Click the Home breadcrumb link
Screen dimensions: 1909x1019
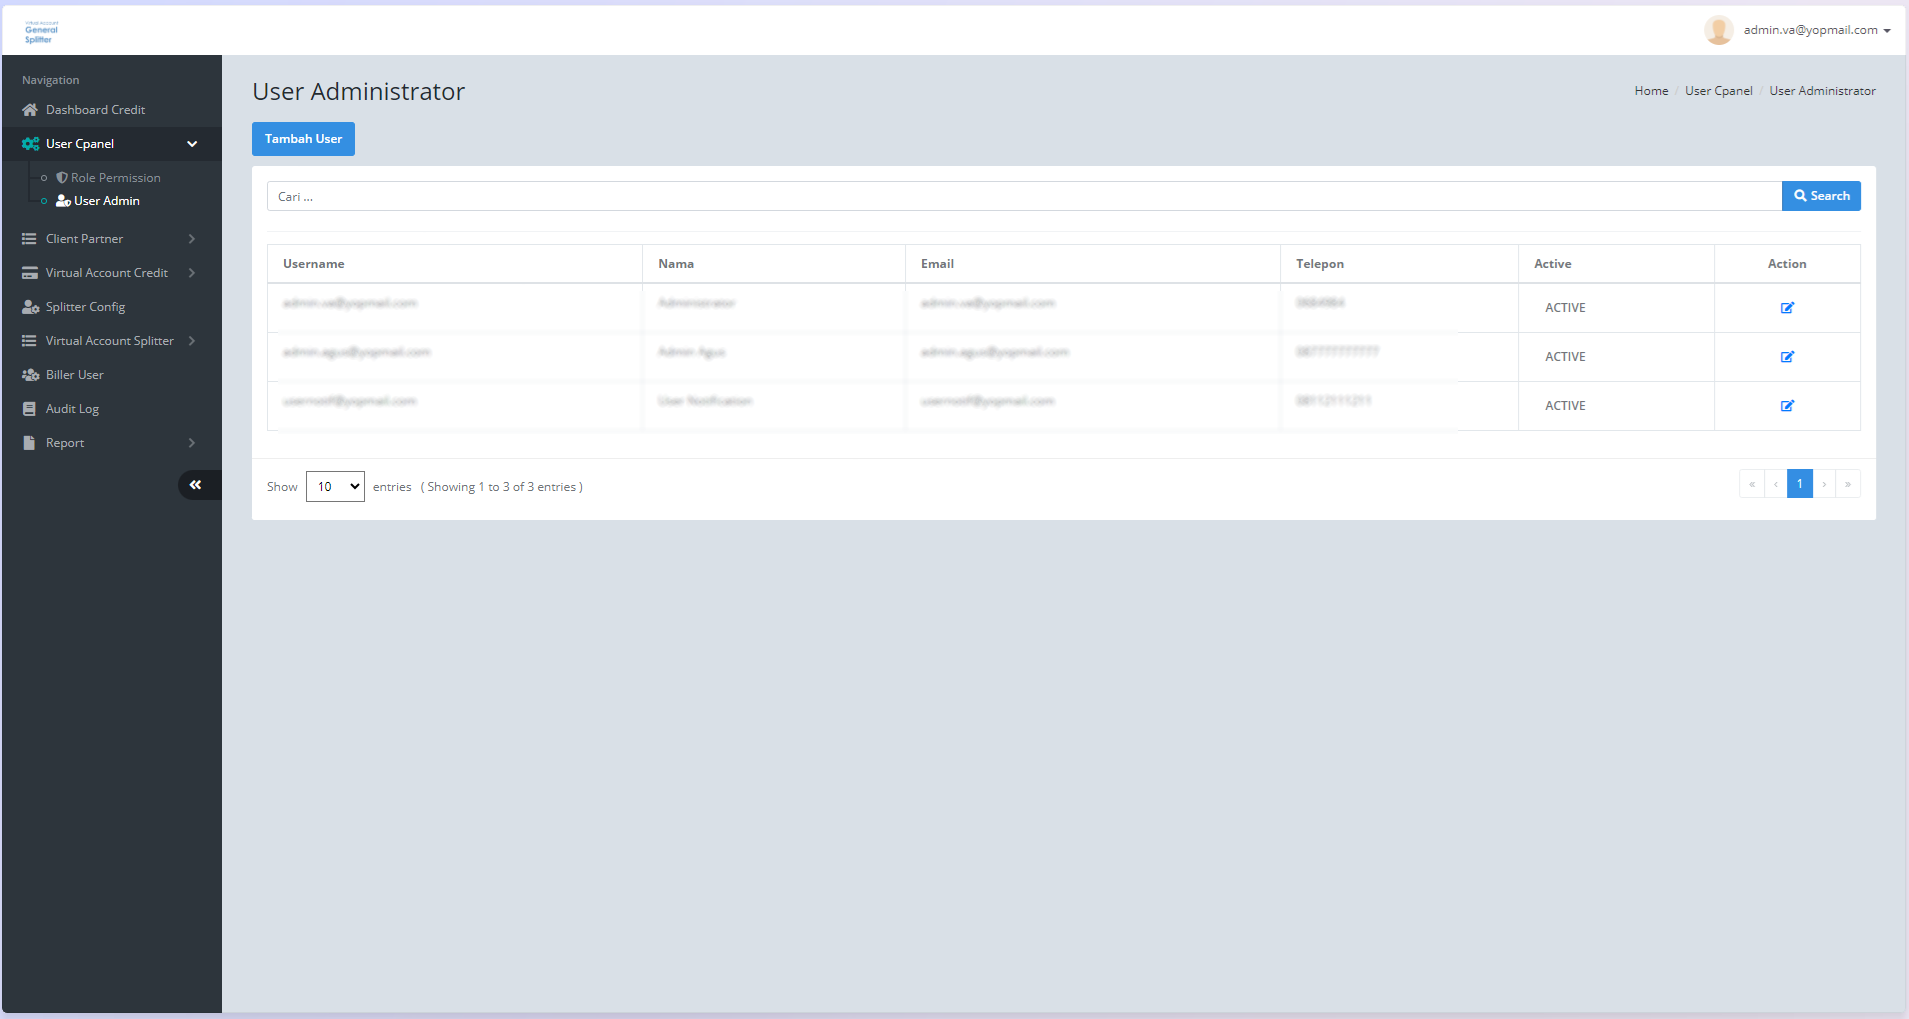pos(1651,91)
